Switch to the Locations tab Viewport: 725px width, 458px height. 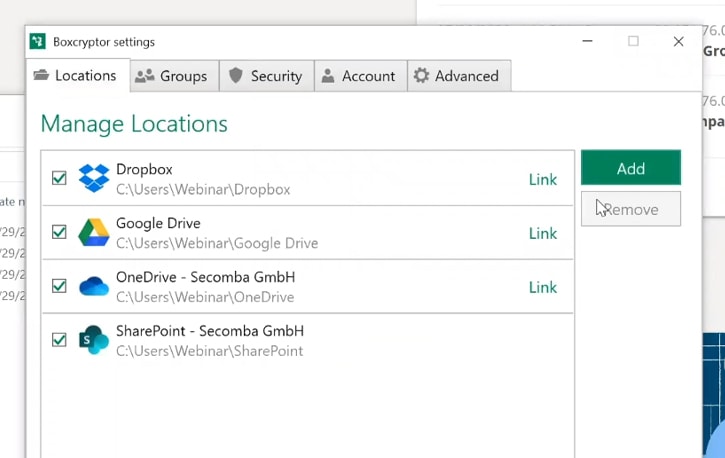[x=77, y=75]
